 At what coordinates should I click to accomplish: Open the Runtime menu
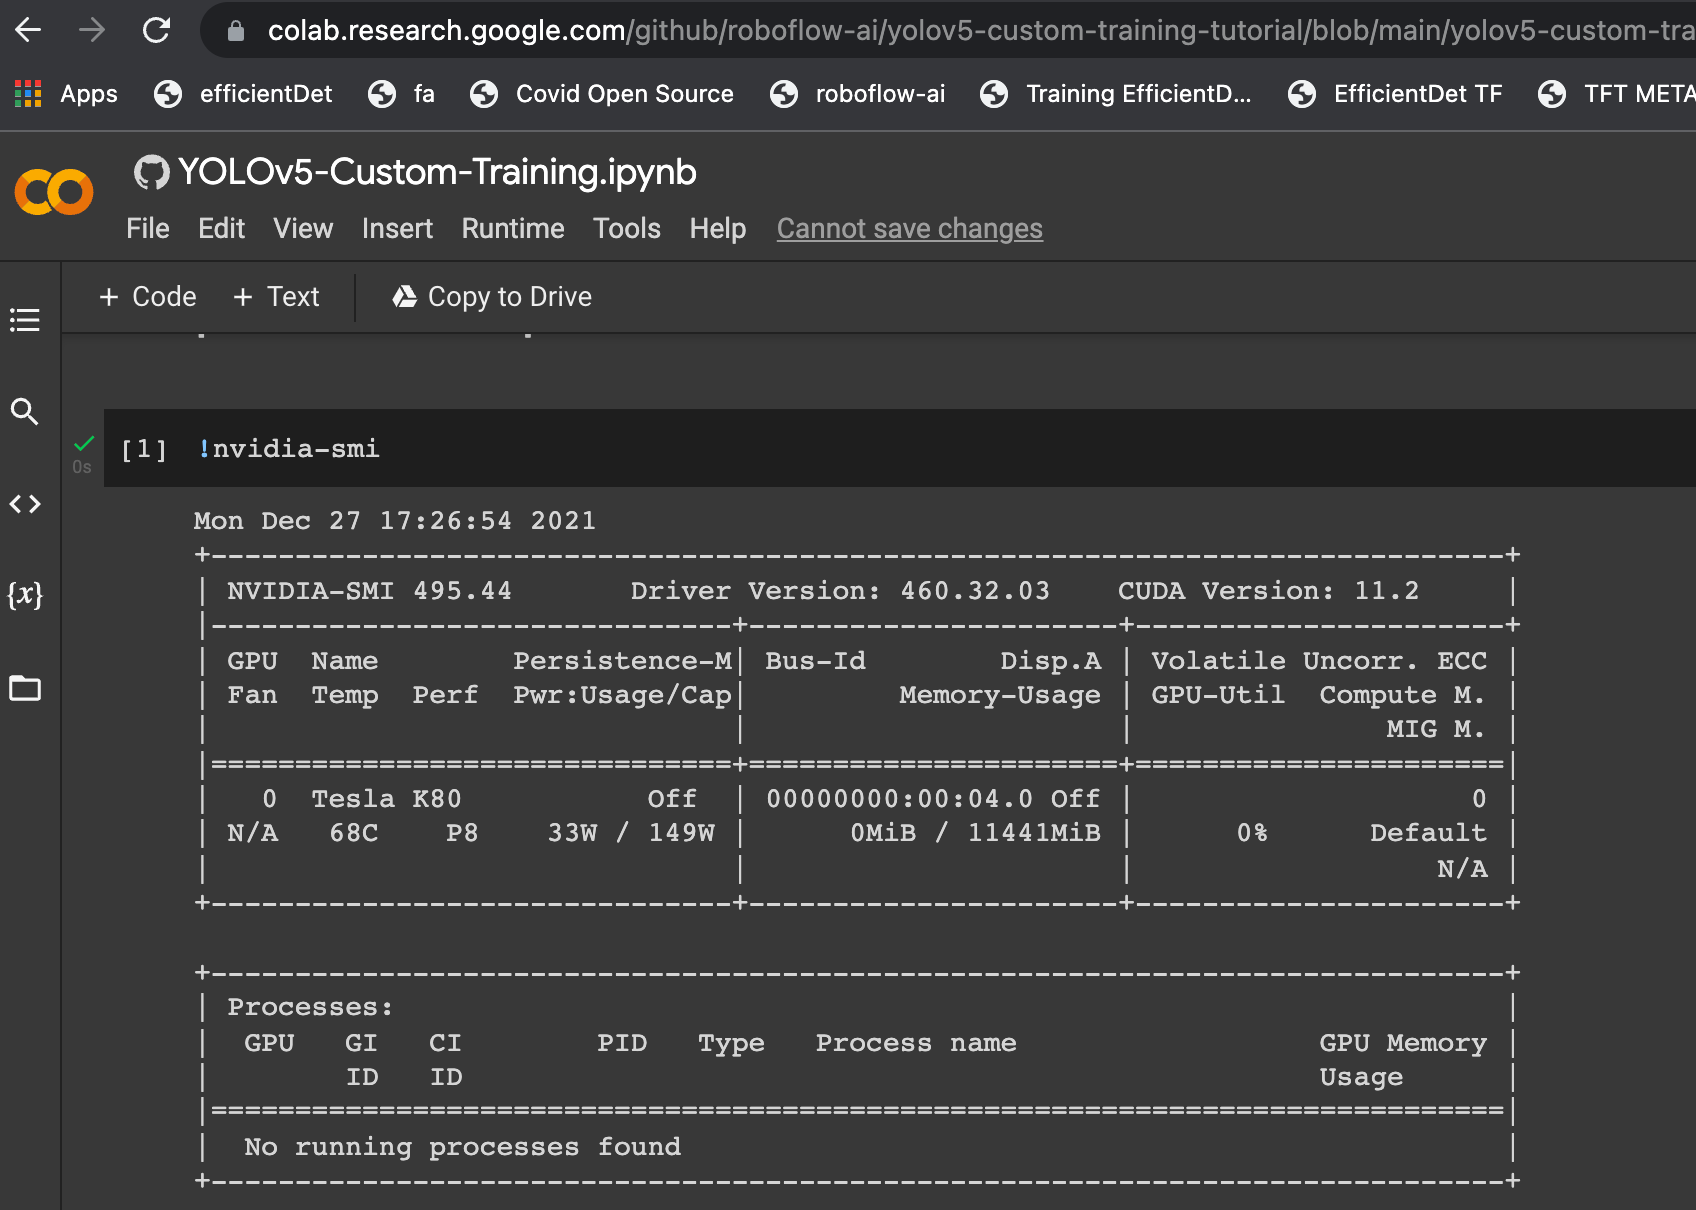[513, 229]
